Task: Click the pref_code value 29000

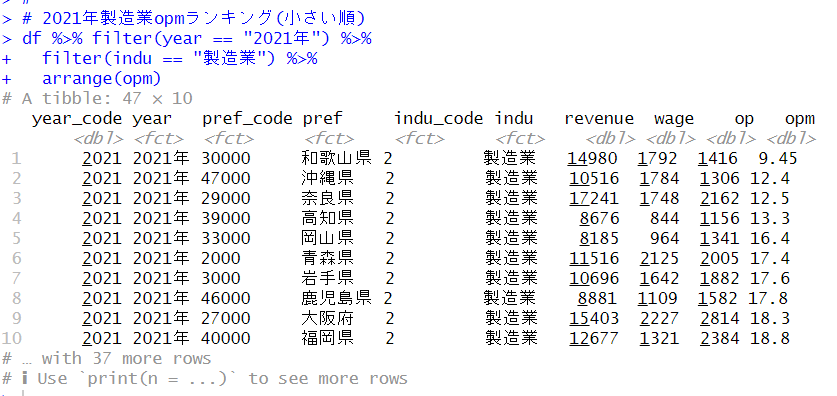Action: pos(226,199)
